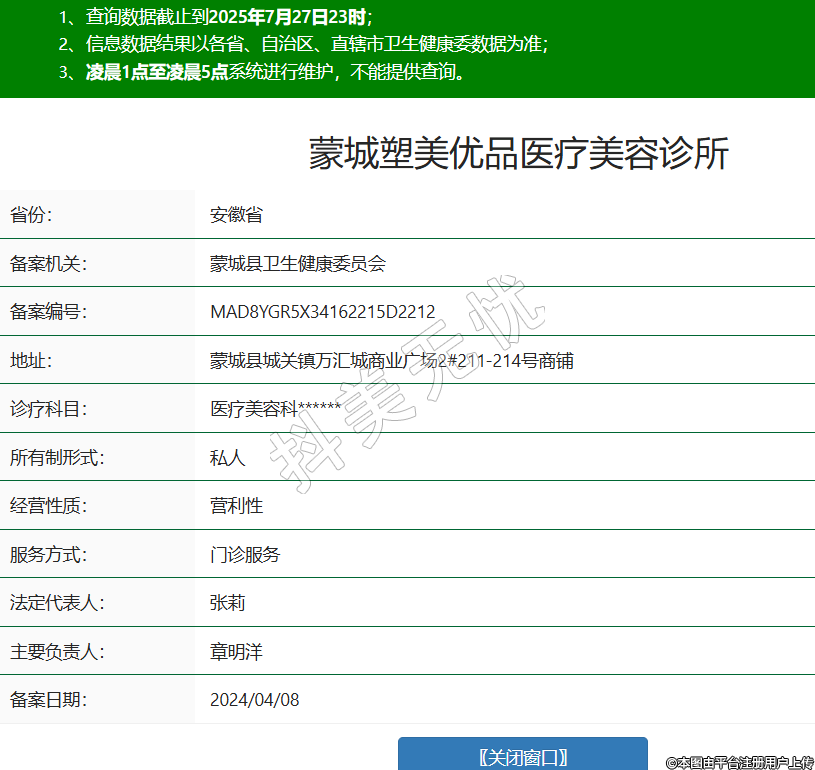Click the 经营性质 row label
Image resolution: width=815 pixels, height=770 pixels.
pyautogui.click(x=49, y=506)
